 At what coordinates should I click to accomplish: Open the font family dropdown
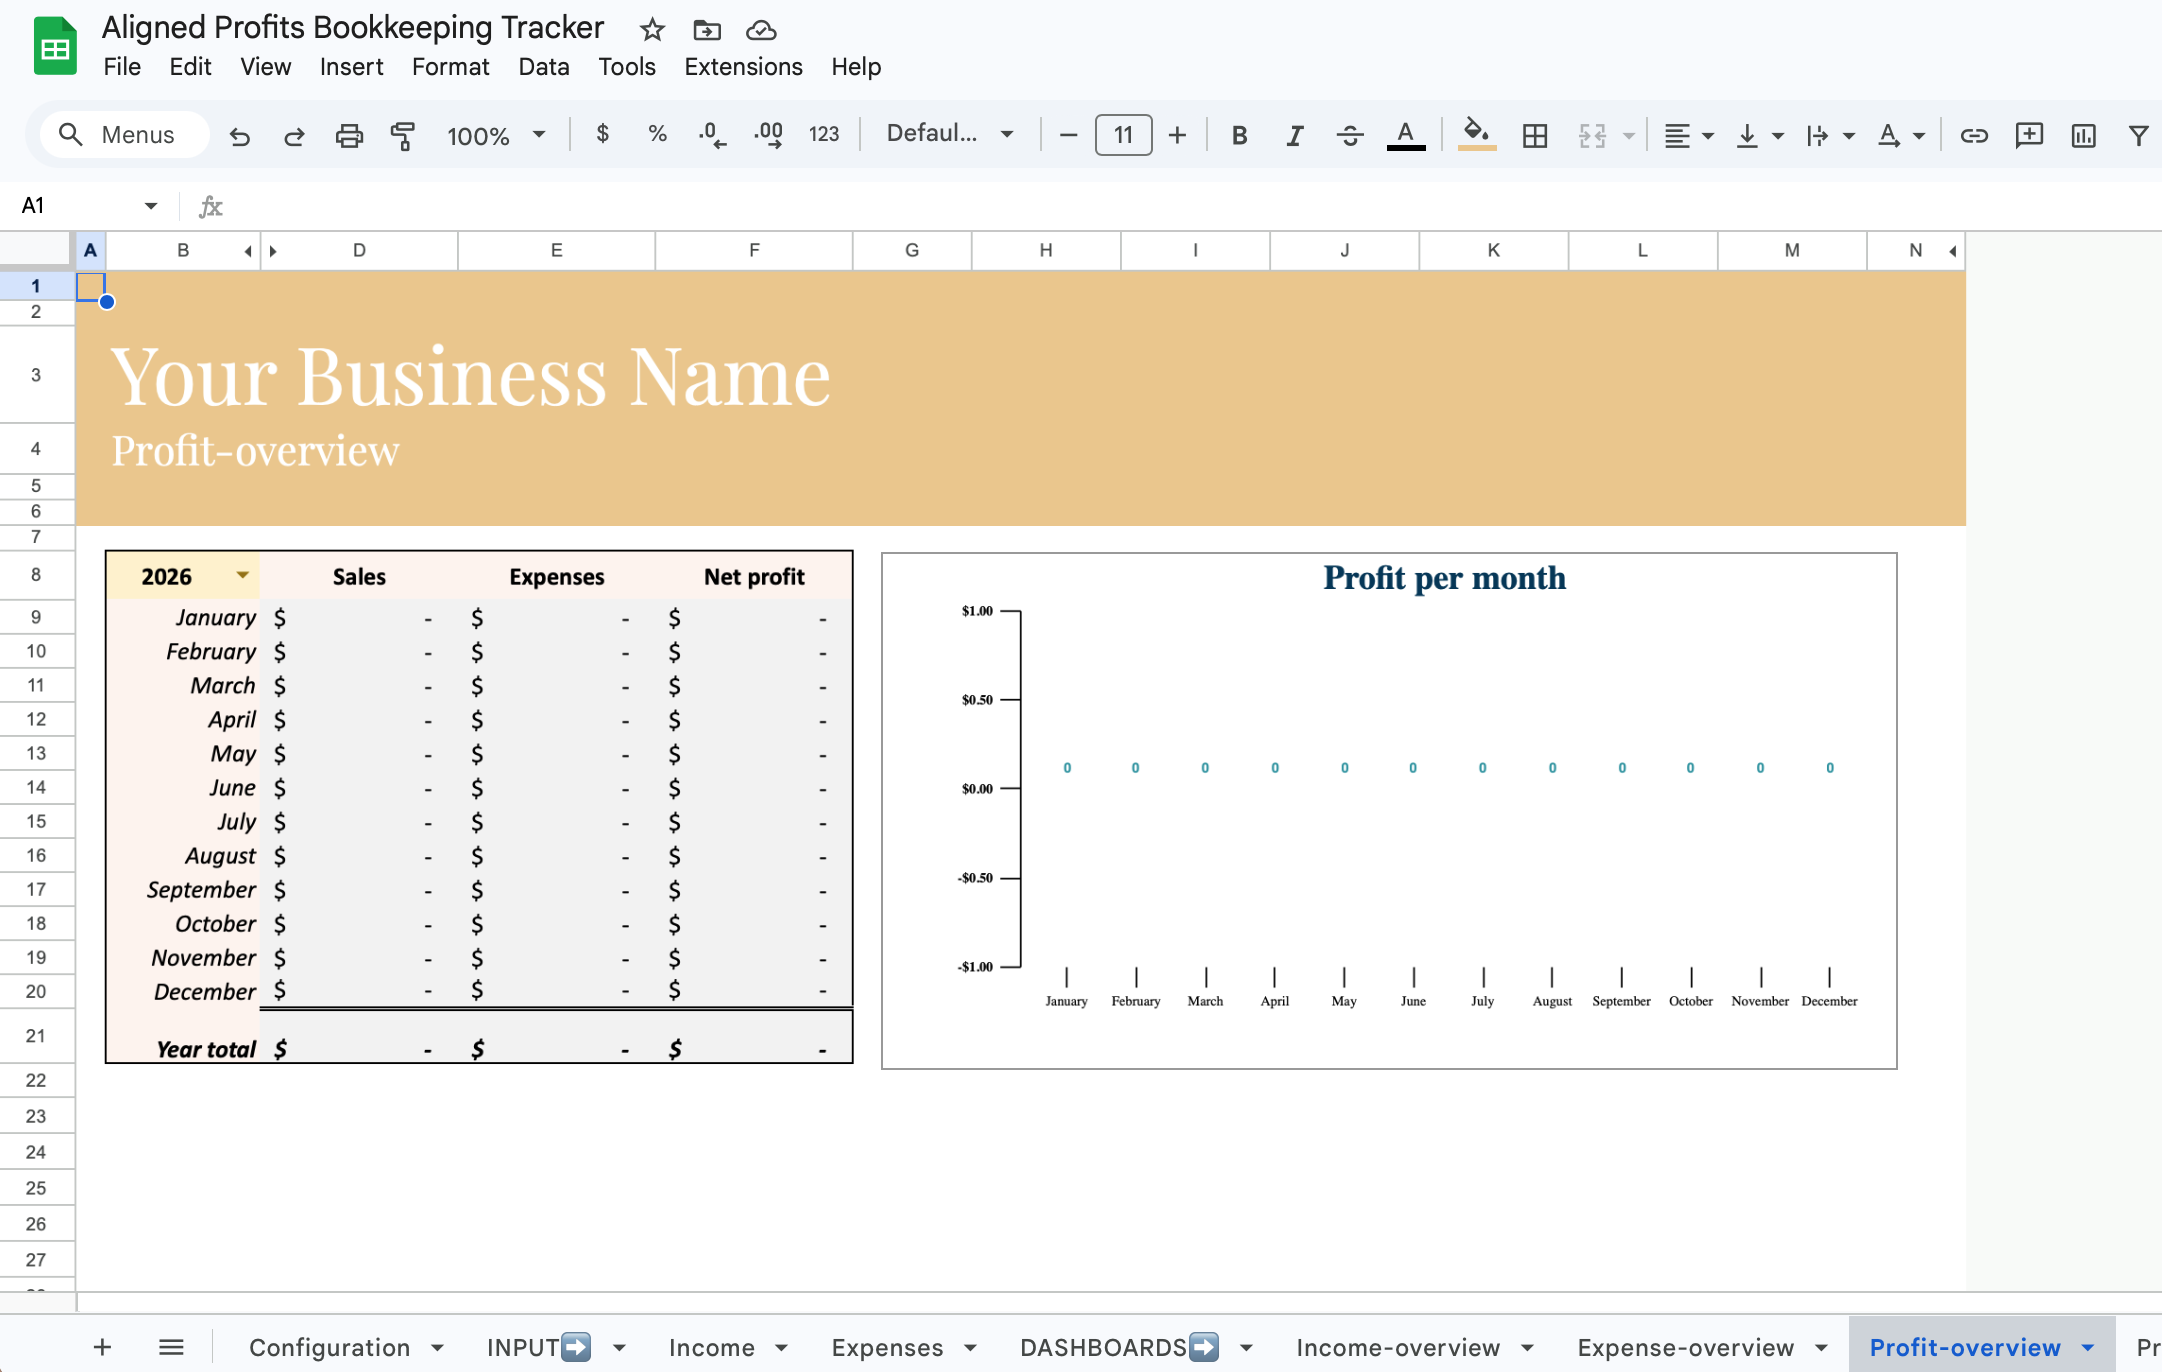[x=949, y=134]
